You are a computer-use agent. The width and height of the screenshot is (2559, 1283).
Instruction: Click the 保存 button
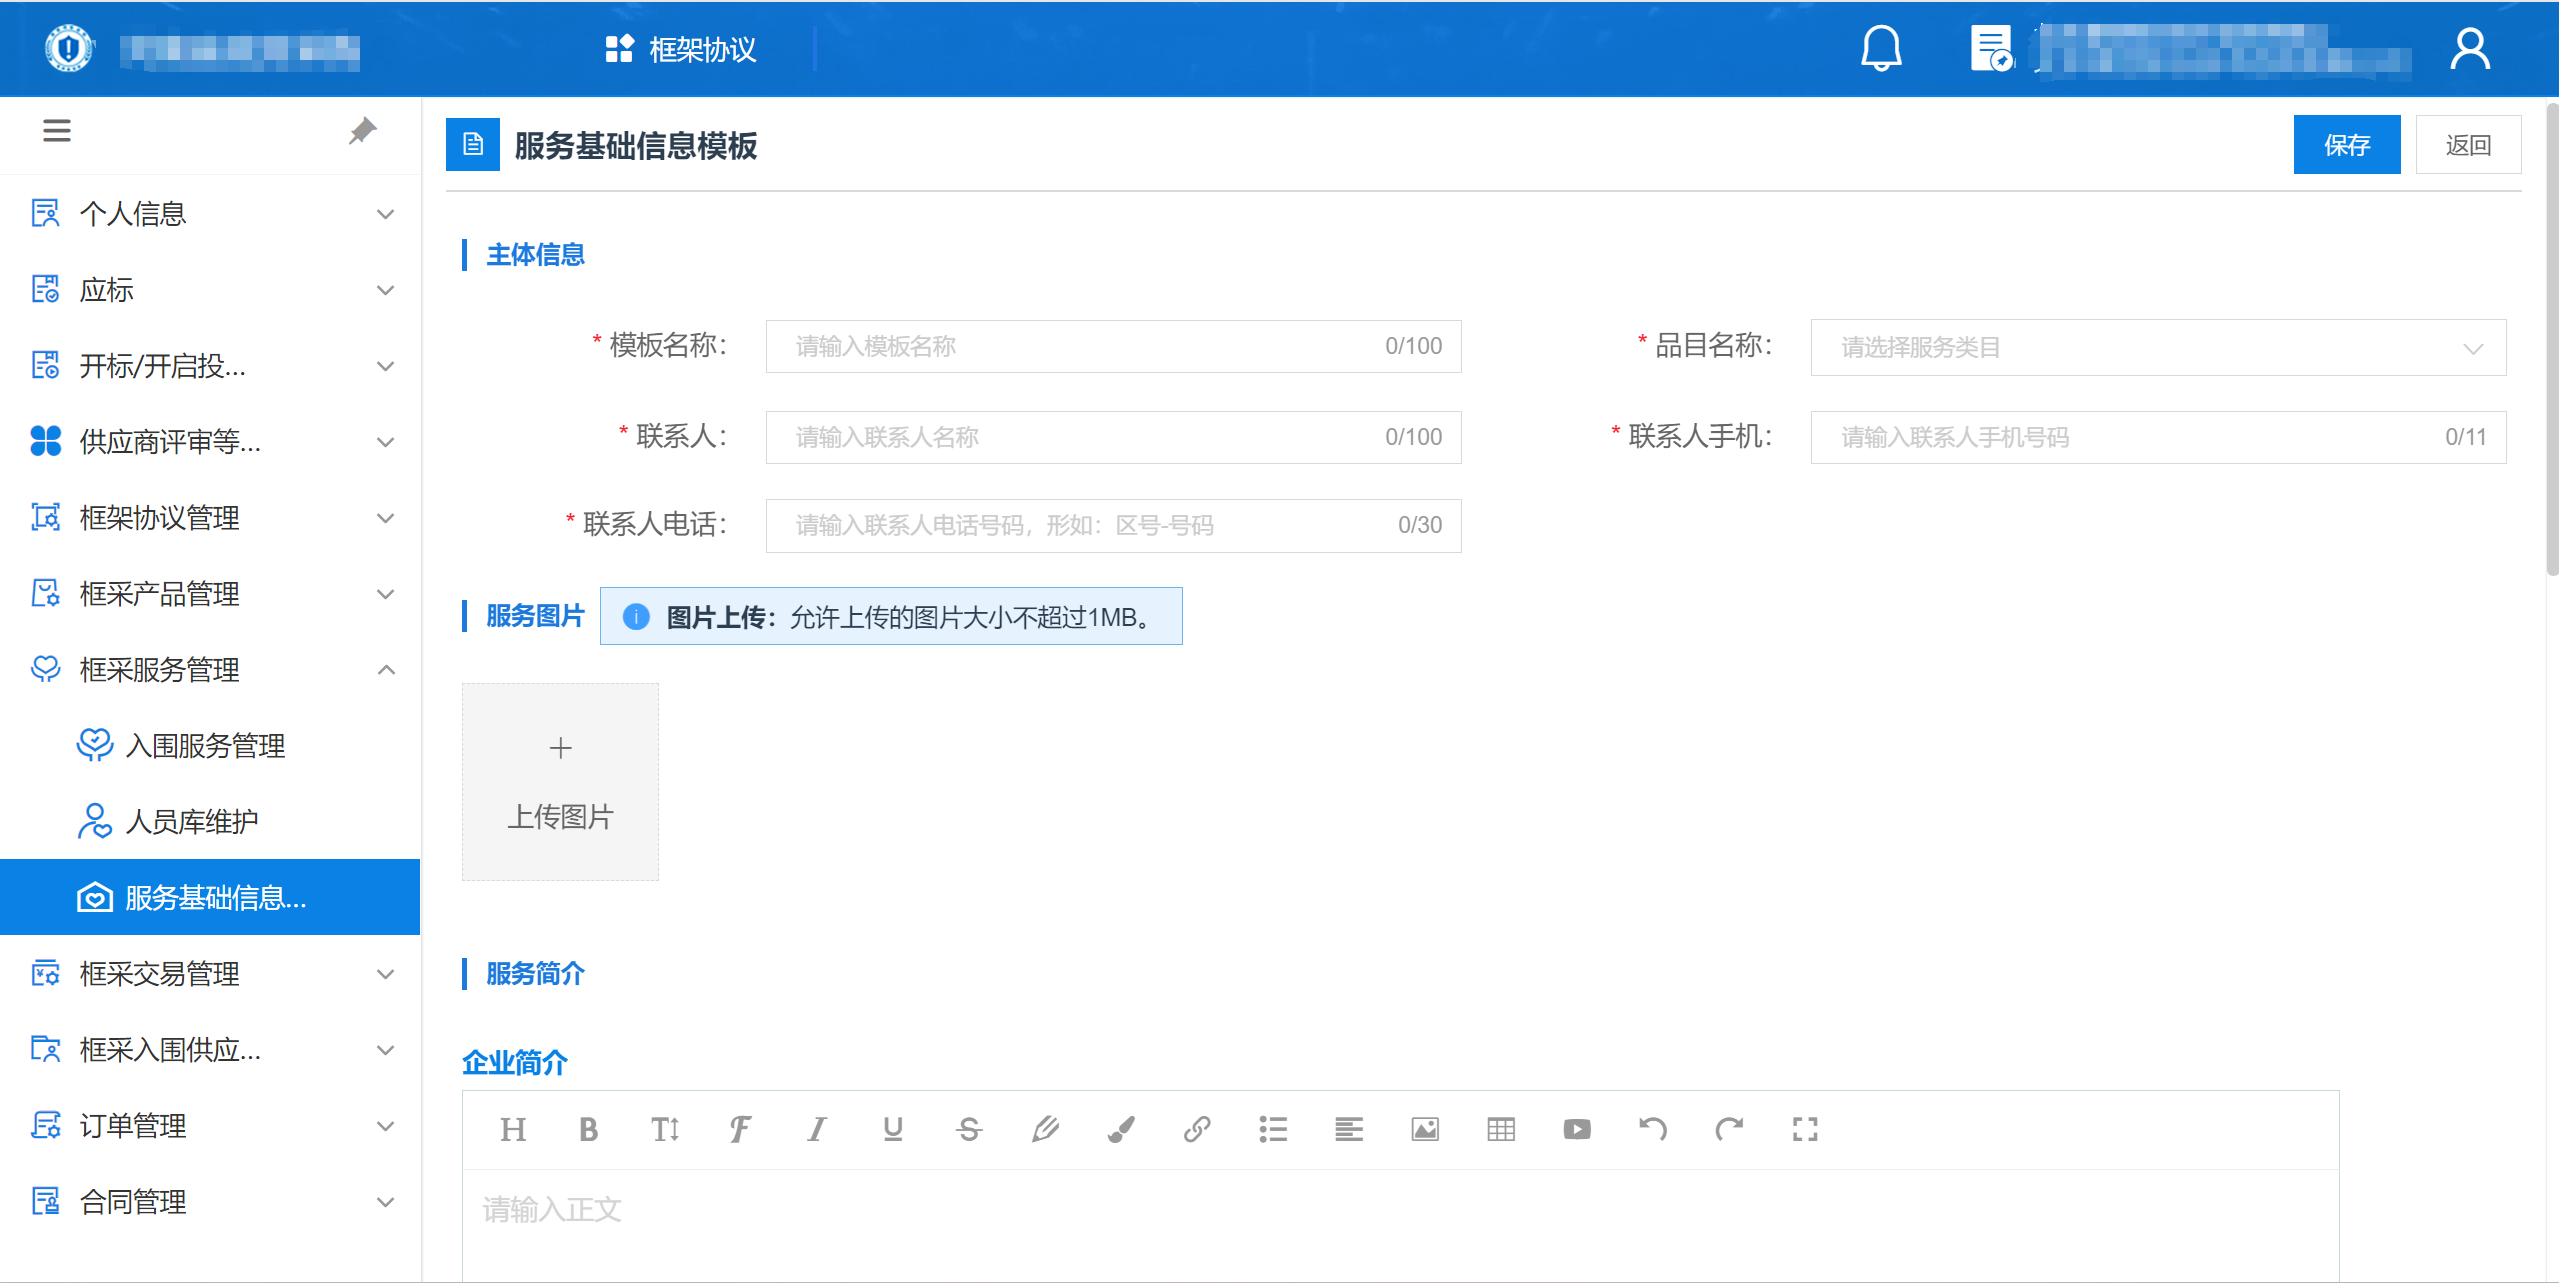click(x=2346, y=145)
